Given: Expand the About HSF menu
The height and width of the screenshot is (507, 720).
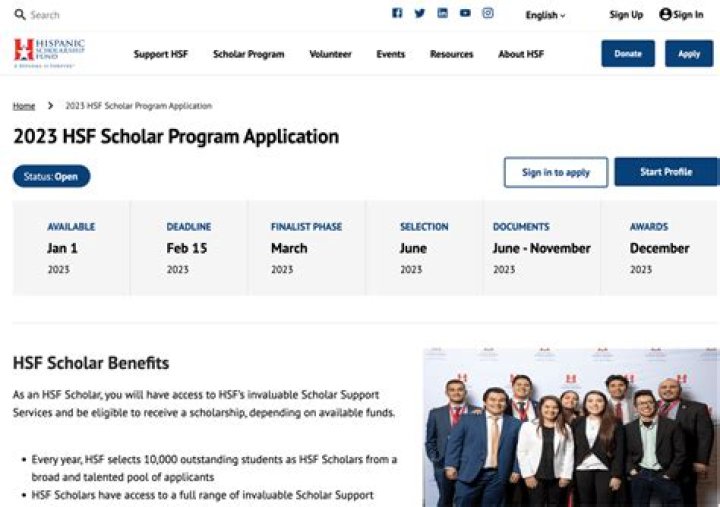Looking at the screenshot, I should click(521, 54).
